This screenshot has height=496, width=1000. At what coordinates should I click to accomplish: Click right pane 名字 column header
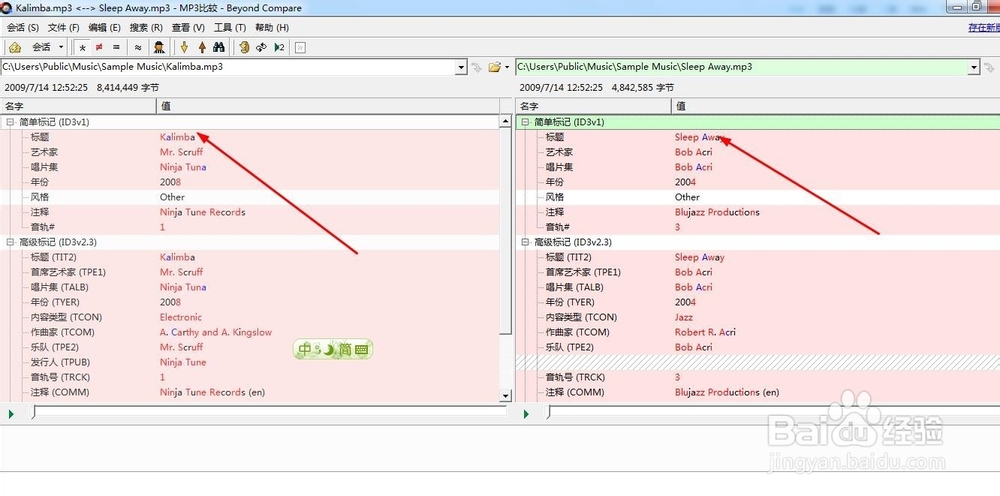click(x=593, y=106)
